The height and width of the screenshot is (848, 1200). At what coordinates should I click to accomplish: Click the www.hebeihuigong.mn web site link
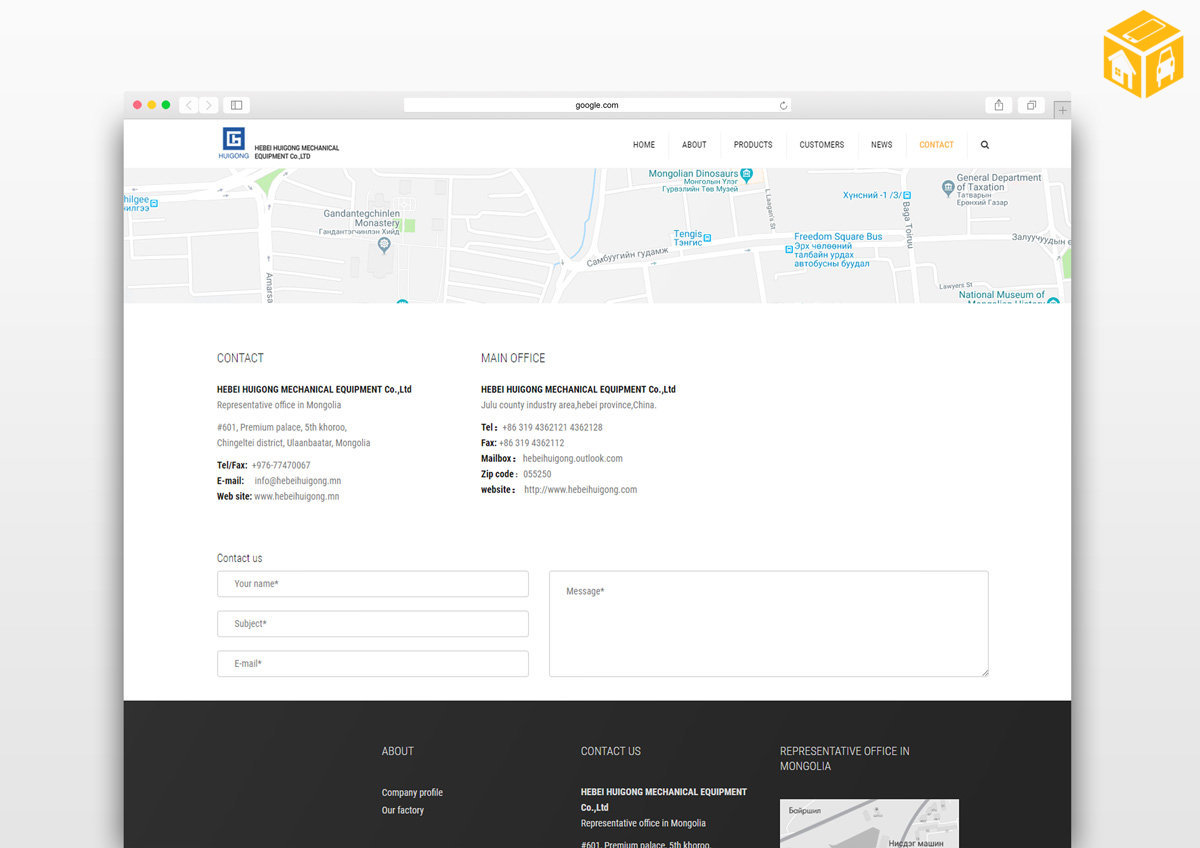click(296, 497)
